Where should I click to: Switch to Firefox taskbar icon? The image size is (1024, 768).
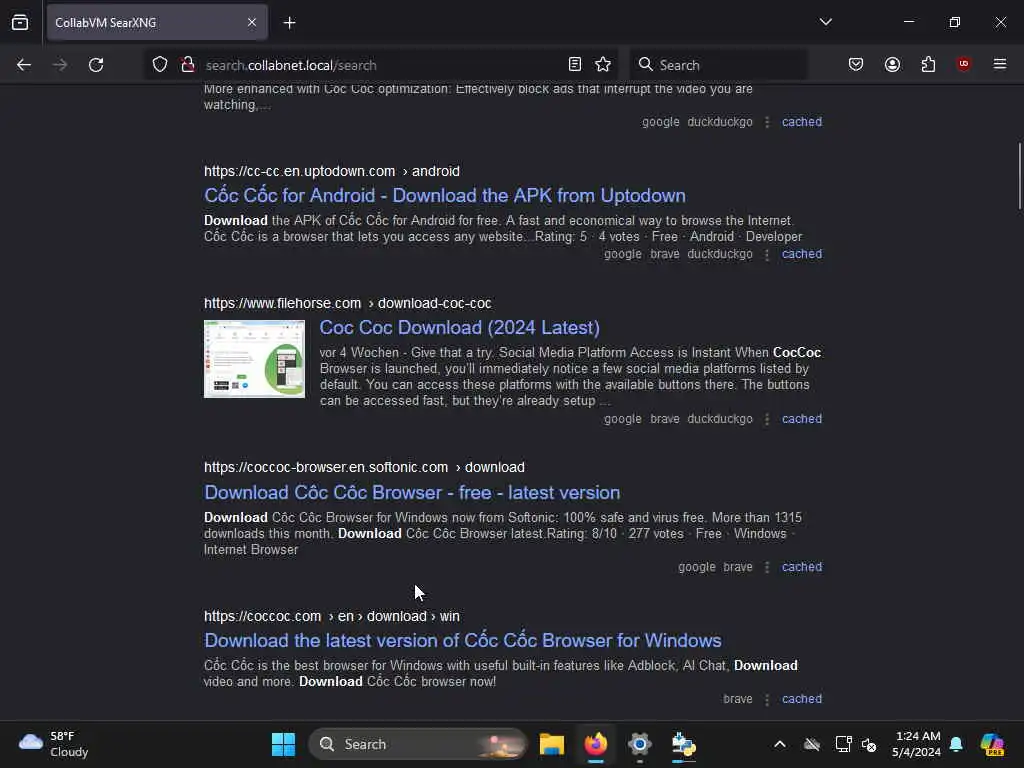coord(596,744)
